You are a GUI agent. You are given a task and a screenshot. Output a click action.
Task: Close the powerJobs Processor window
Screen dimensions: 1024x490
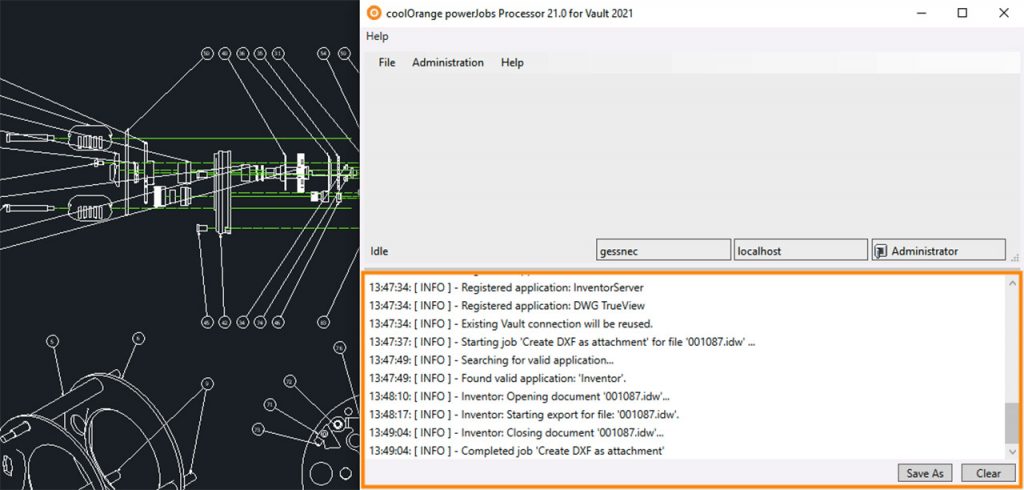click(x=1004, y=13)
